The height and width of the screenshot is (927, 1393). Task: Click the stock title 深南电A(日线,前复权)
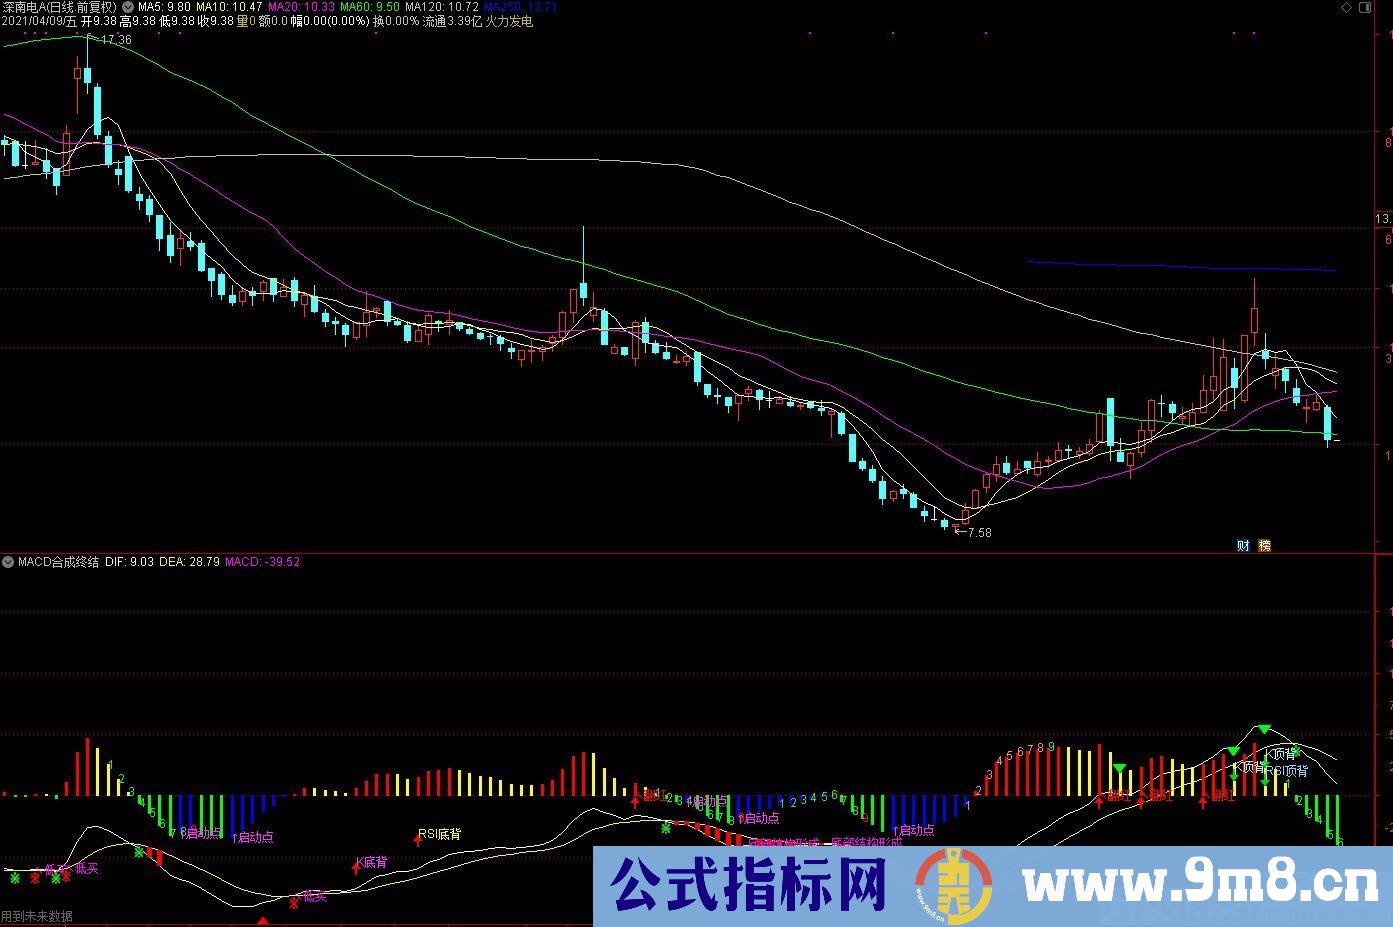click(60, 7)
